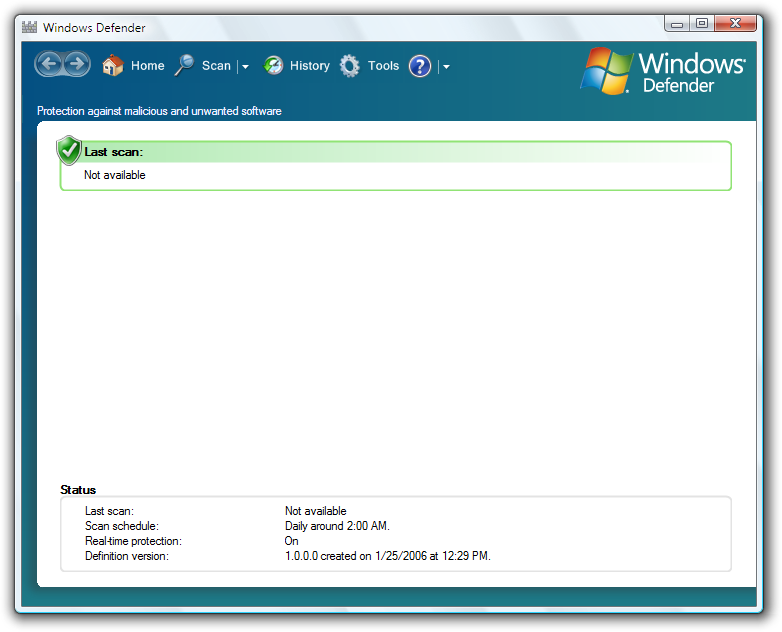Open the History label
782x632 pixels.
tap(310, 65)
